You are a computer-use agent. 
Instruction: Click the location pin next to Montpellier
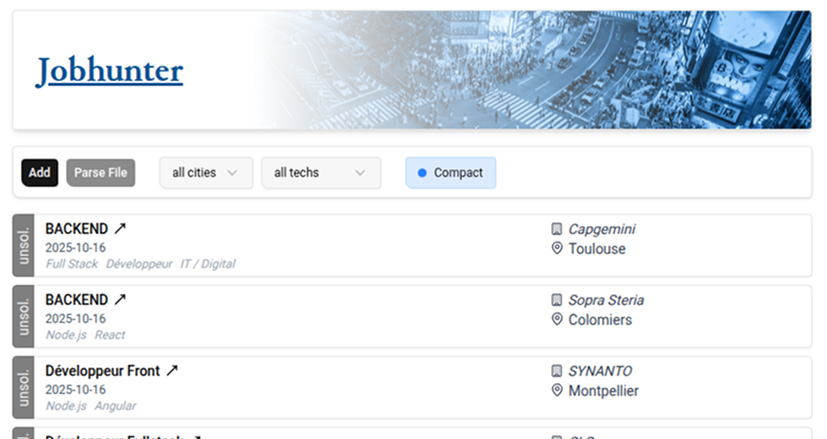(x=556, y=390)
